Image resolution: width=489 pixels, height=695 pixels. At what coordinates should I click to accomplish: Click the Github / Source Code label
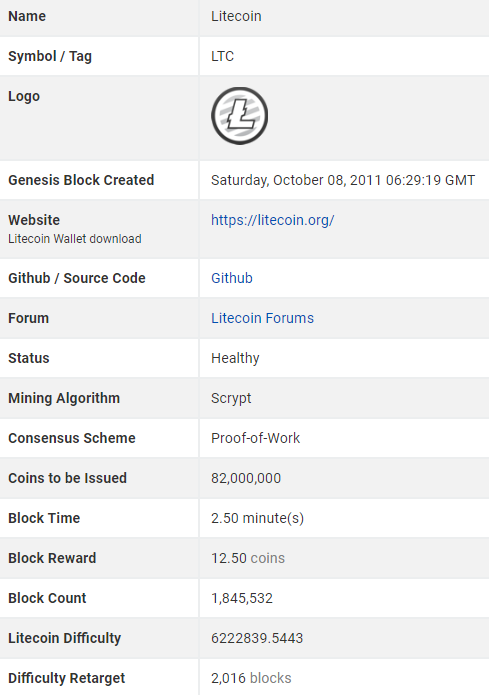point(77,278)
